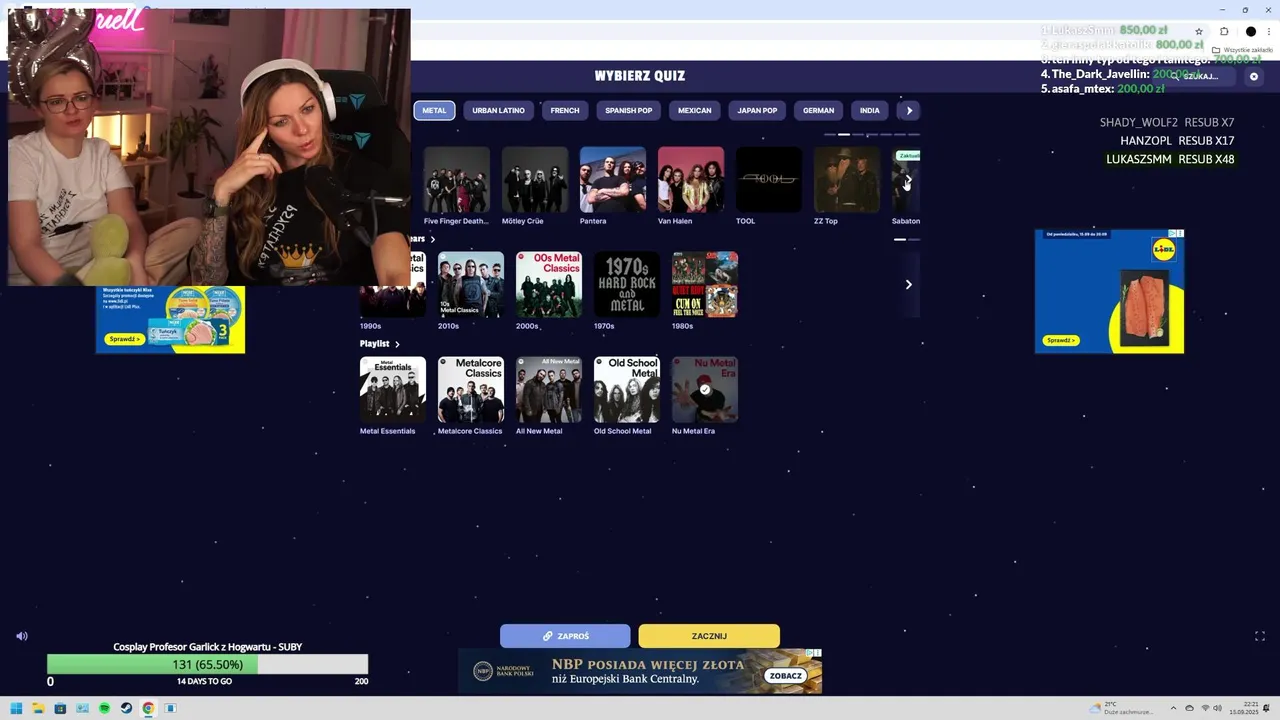Advance the years row with its arrow
Screen dimensions: 1280x720
click(908, 284)
